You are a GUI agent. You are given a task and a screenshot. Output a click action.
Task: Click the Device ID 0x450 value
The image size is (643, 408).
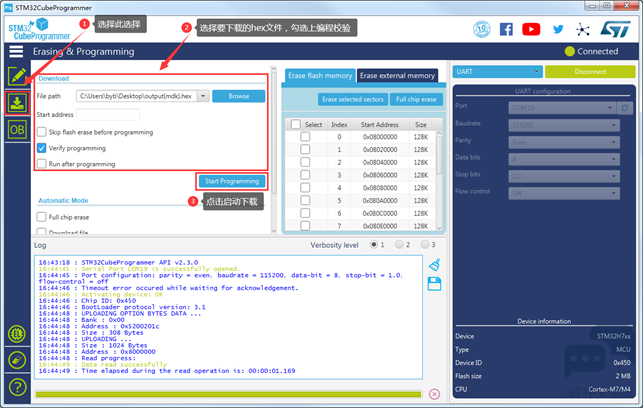622,363
